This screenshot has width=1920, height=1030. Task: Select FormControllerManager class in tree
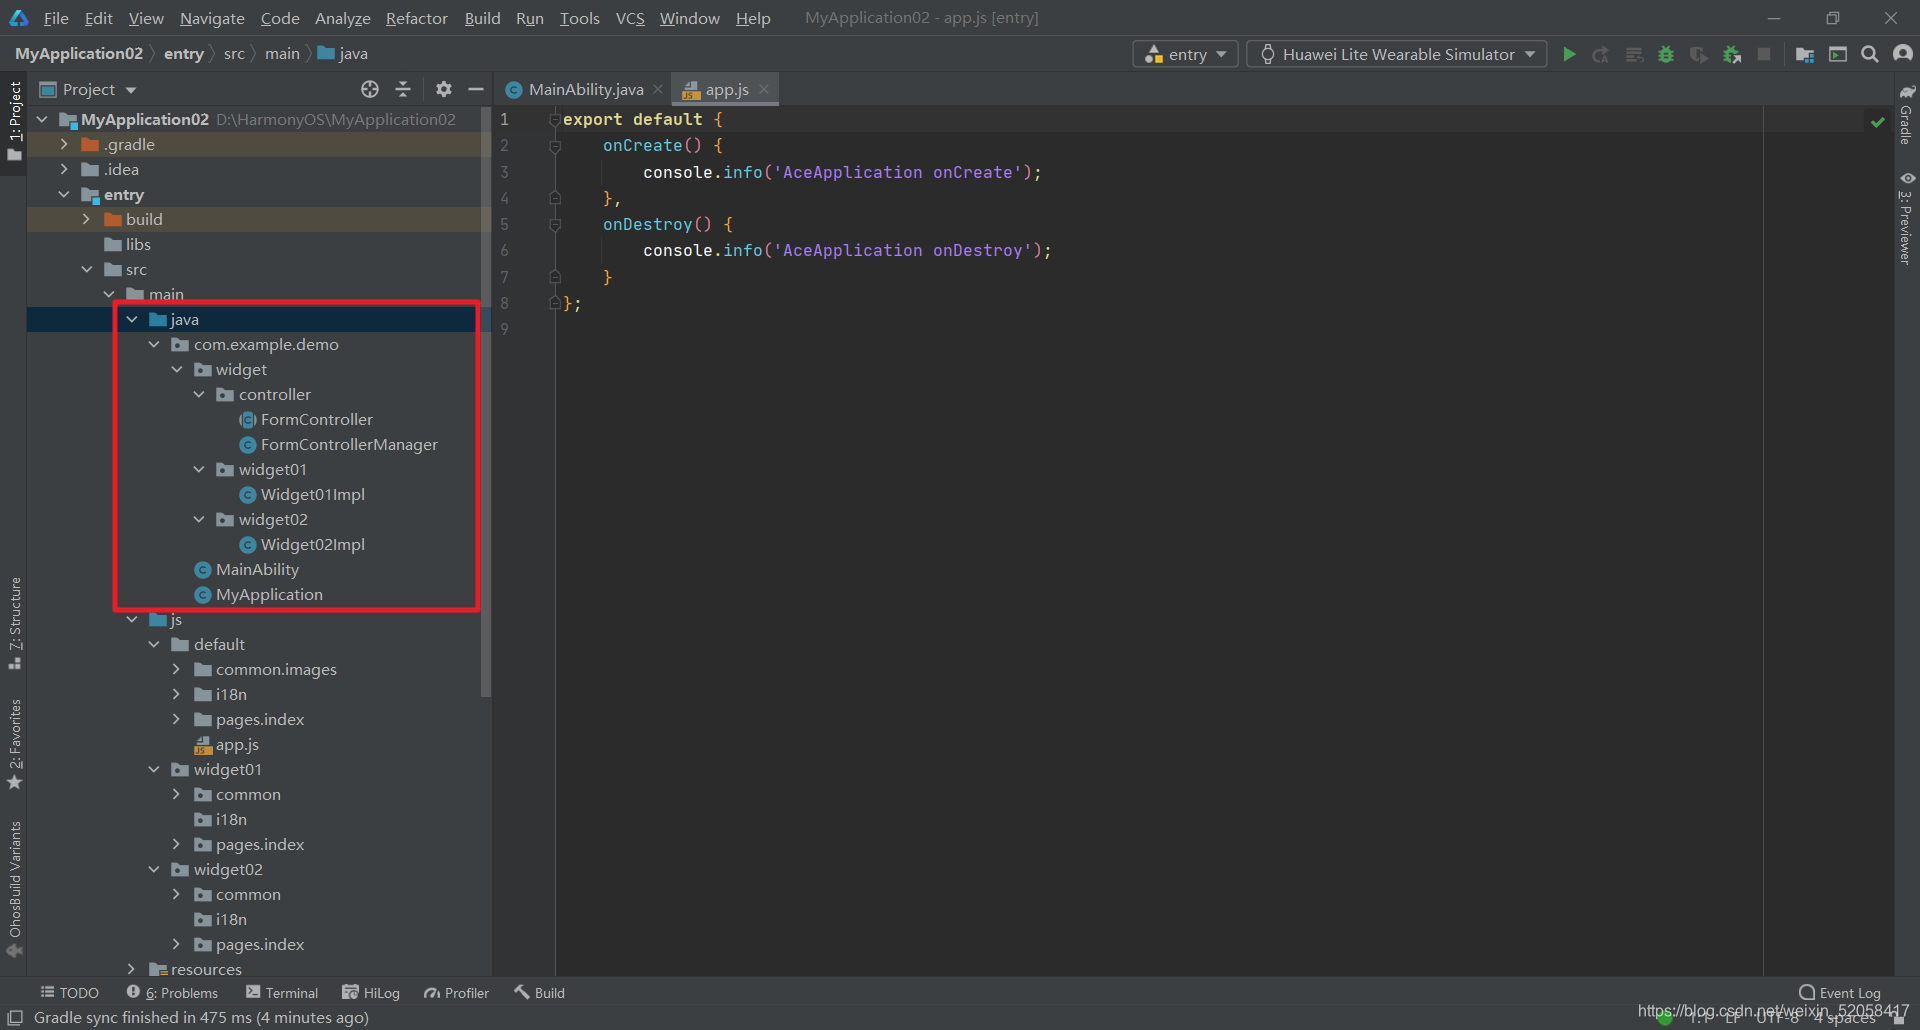pyautogui.click(x=349, y=444)
